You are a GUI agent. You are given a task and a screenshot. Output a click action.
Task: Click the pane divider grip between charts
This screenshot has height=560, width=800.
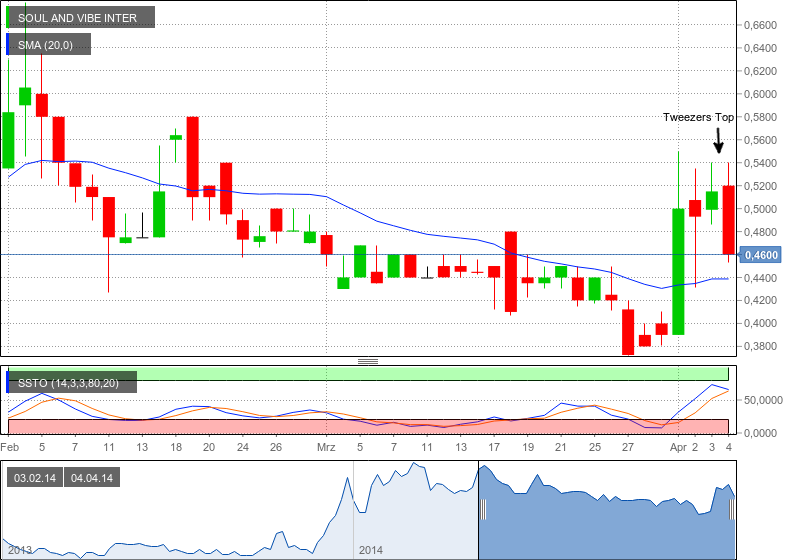tap(368, 361)
